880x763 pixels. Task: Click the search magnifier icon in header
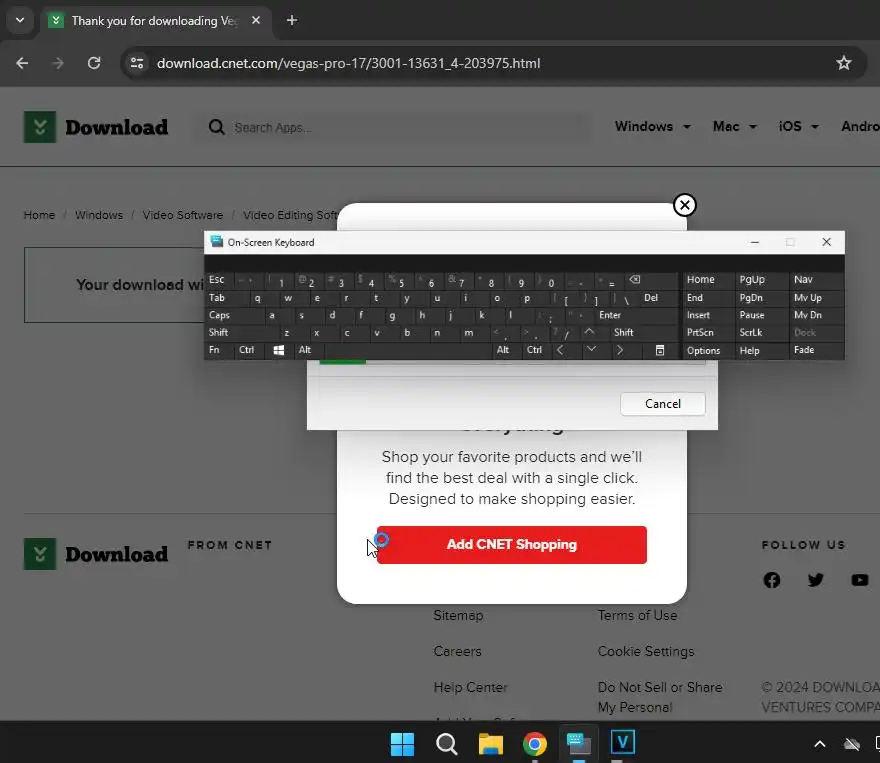coord(217,127)
